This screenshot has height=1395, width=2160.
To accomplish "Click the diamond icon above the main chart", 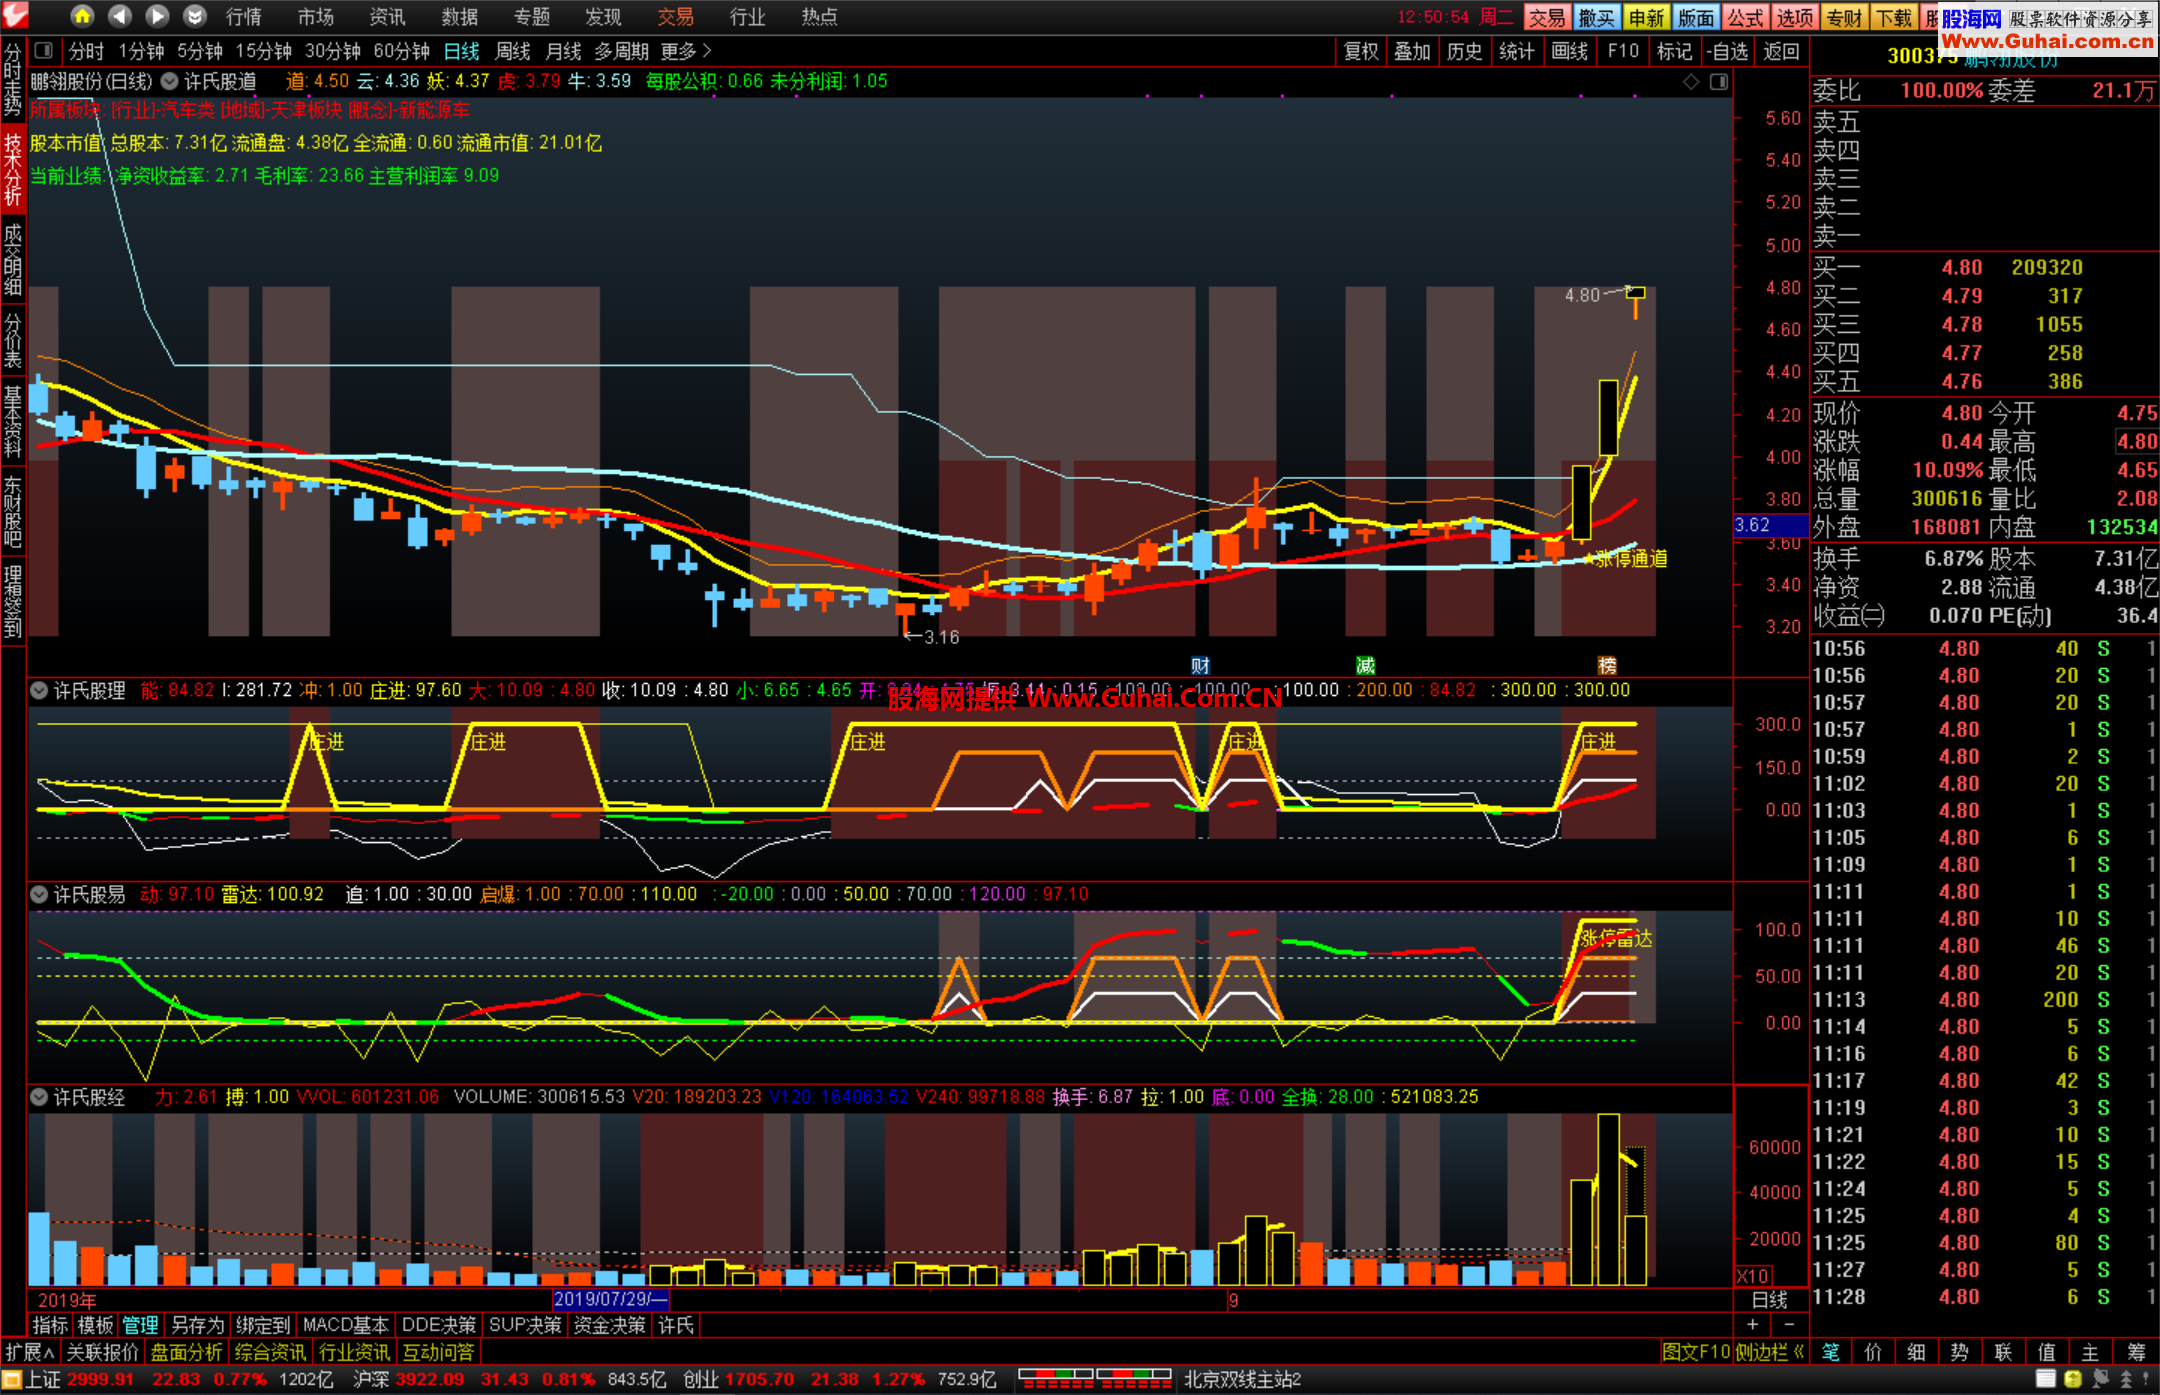I will [1691, 82].
